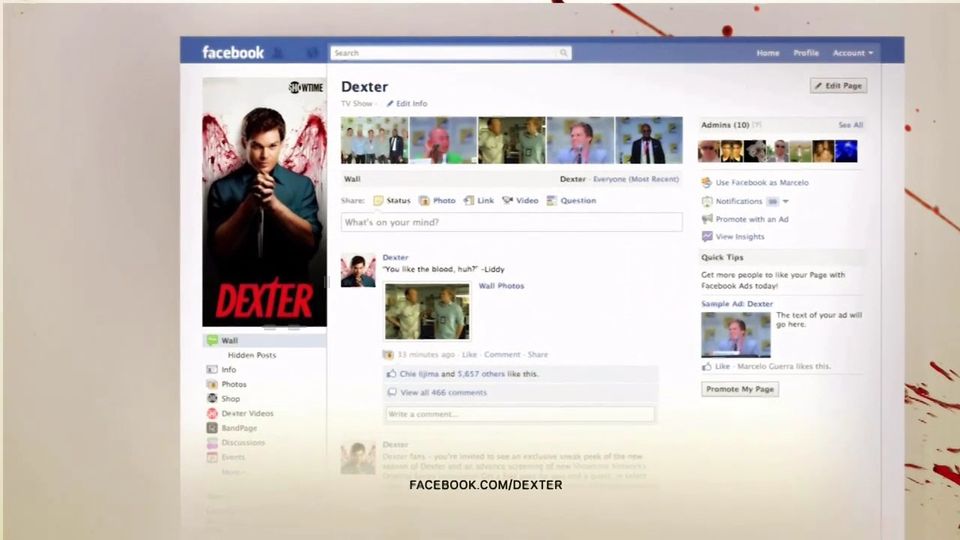Click the Promote My Page button
The image size is (960, 540).
point(740,389)
